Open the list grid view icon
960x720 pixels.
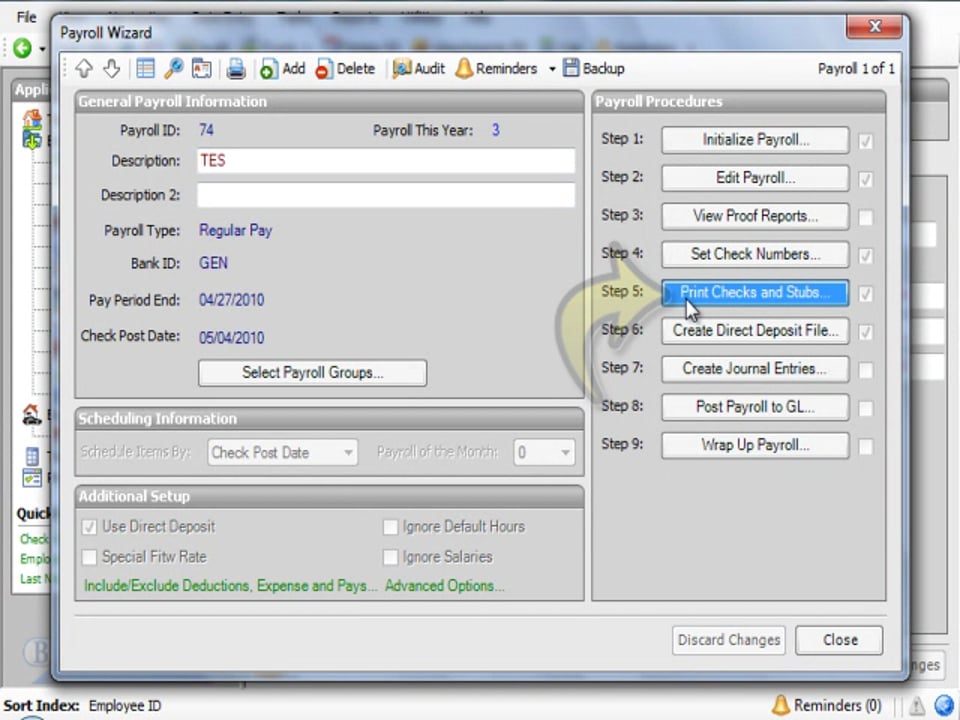tap(145, 69)
